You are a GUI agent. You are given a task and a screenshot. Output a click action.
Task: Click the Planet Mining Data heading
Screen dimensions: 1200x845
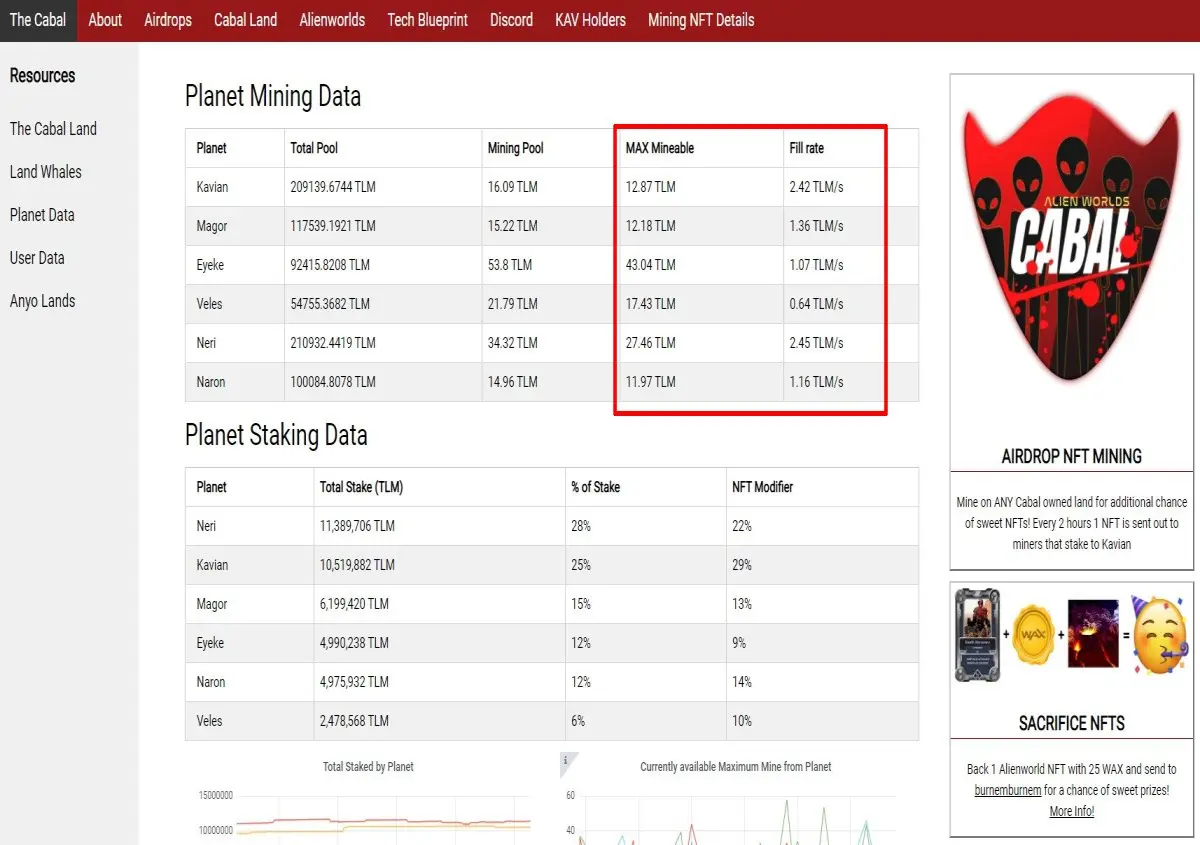[273, 96]
